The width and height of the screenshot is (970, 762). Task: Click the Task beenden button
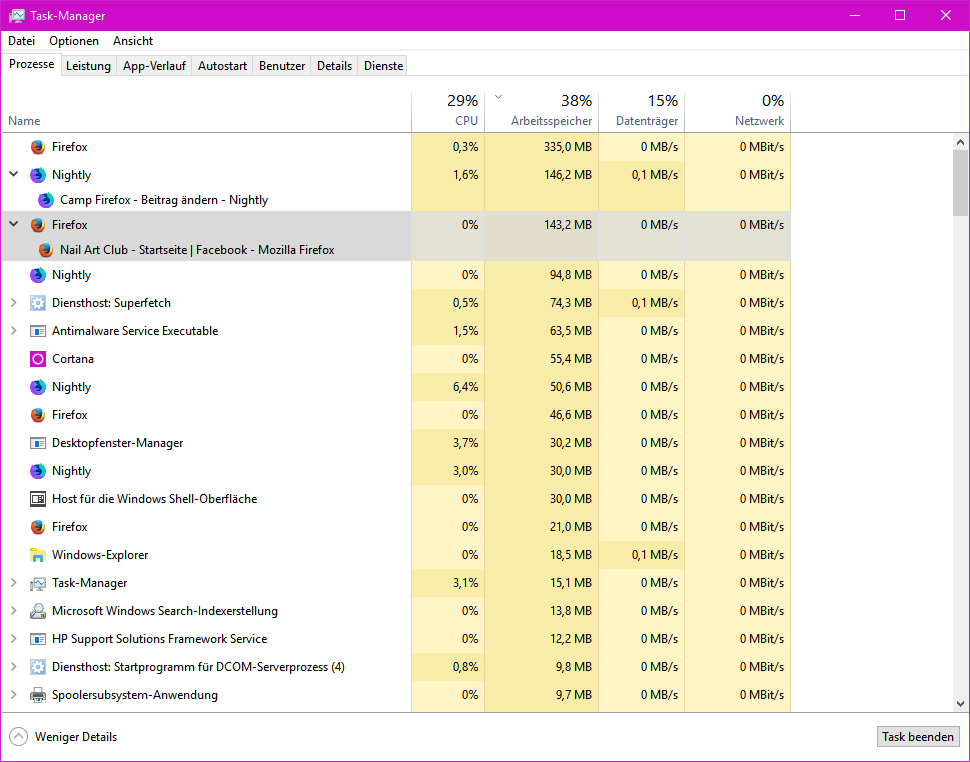tap(917, 737)
